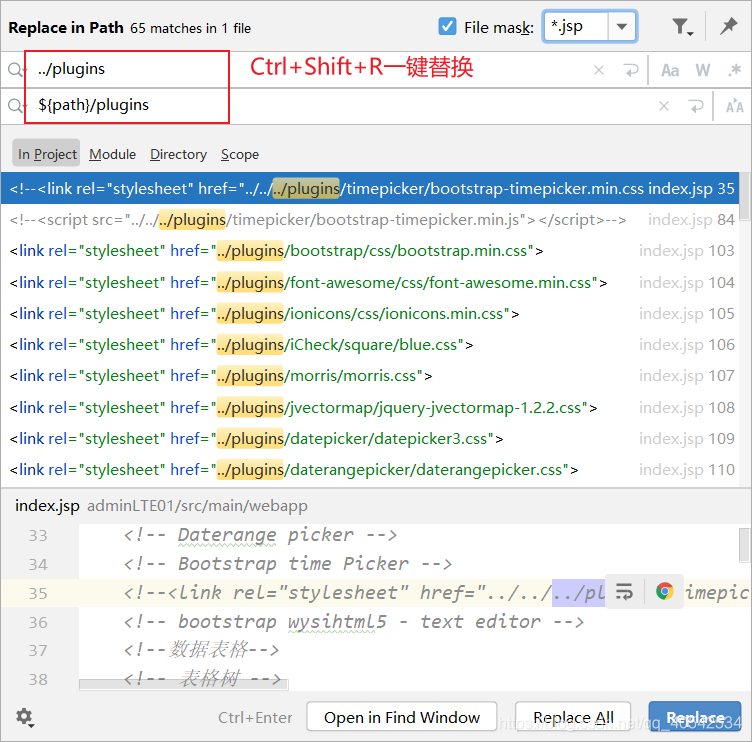Image resolution: width=752 pixels, height=742 pixels.
Task: Click new line icon in search field
Action: click(631, 71)
